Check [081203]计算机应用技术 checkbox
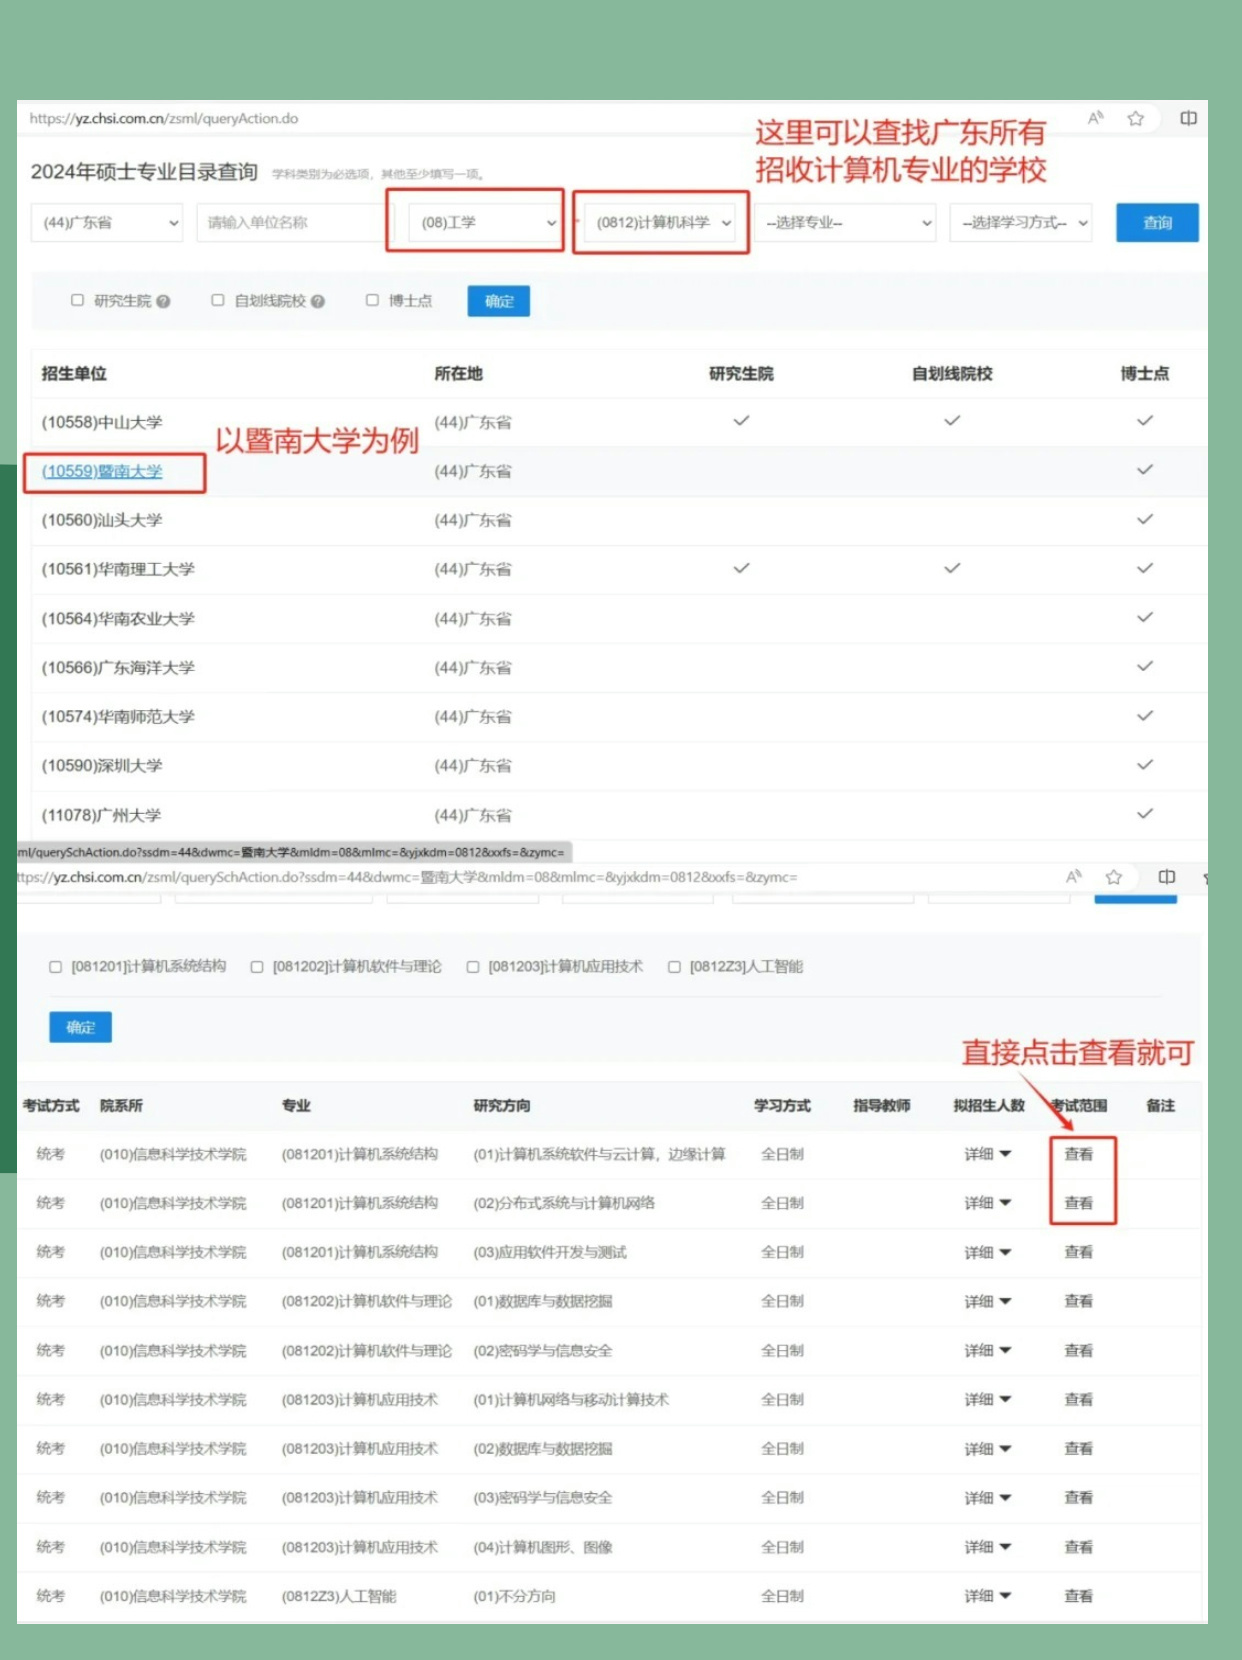This screenshot has height=1660, width=1242. point(473,967)
